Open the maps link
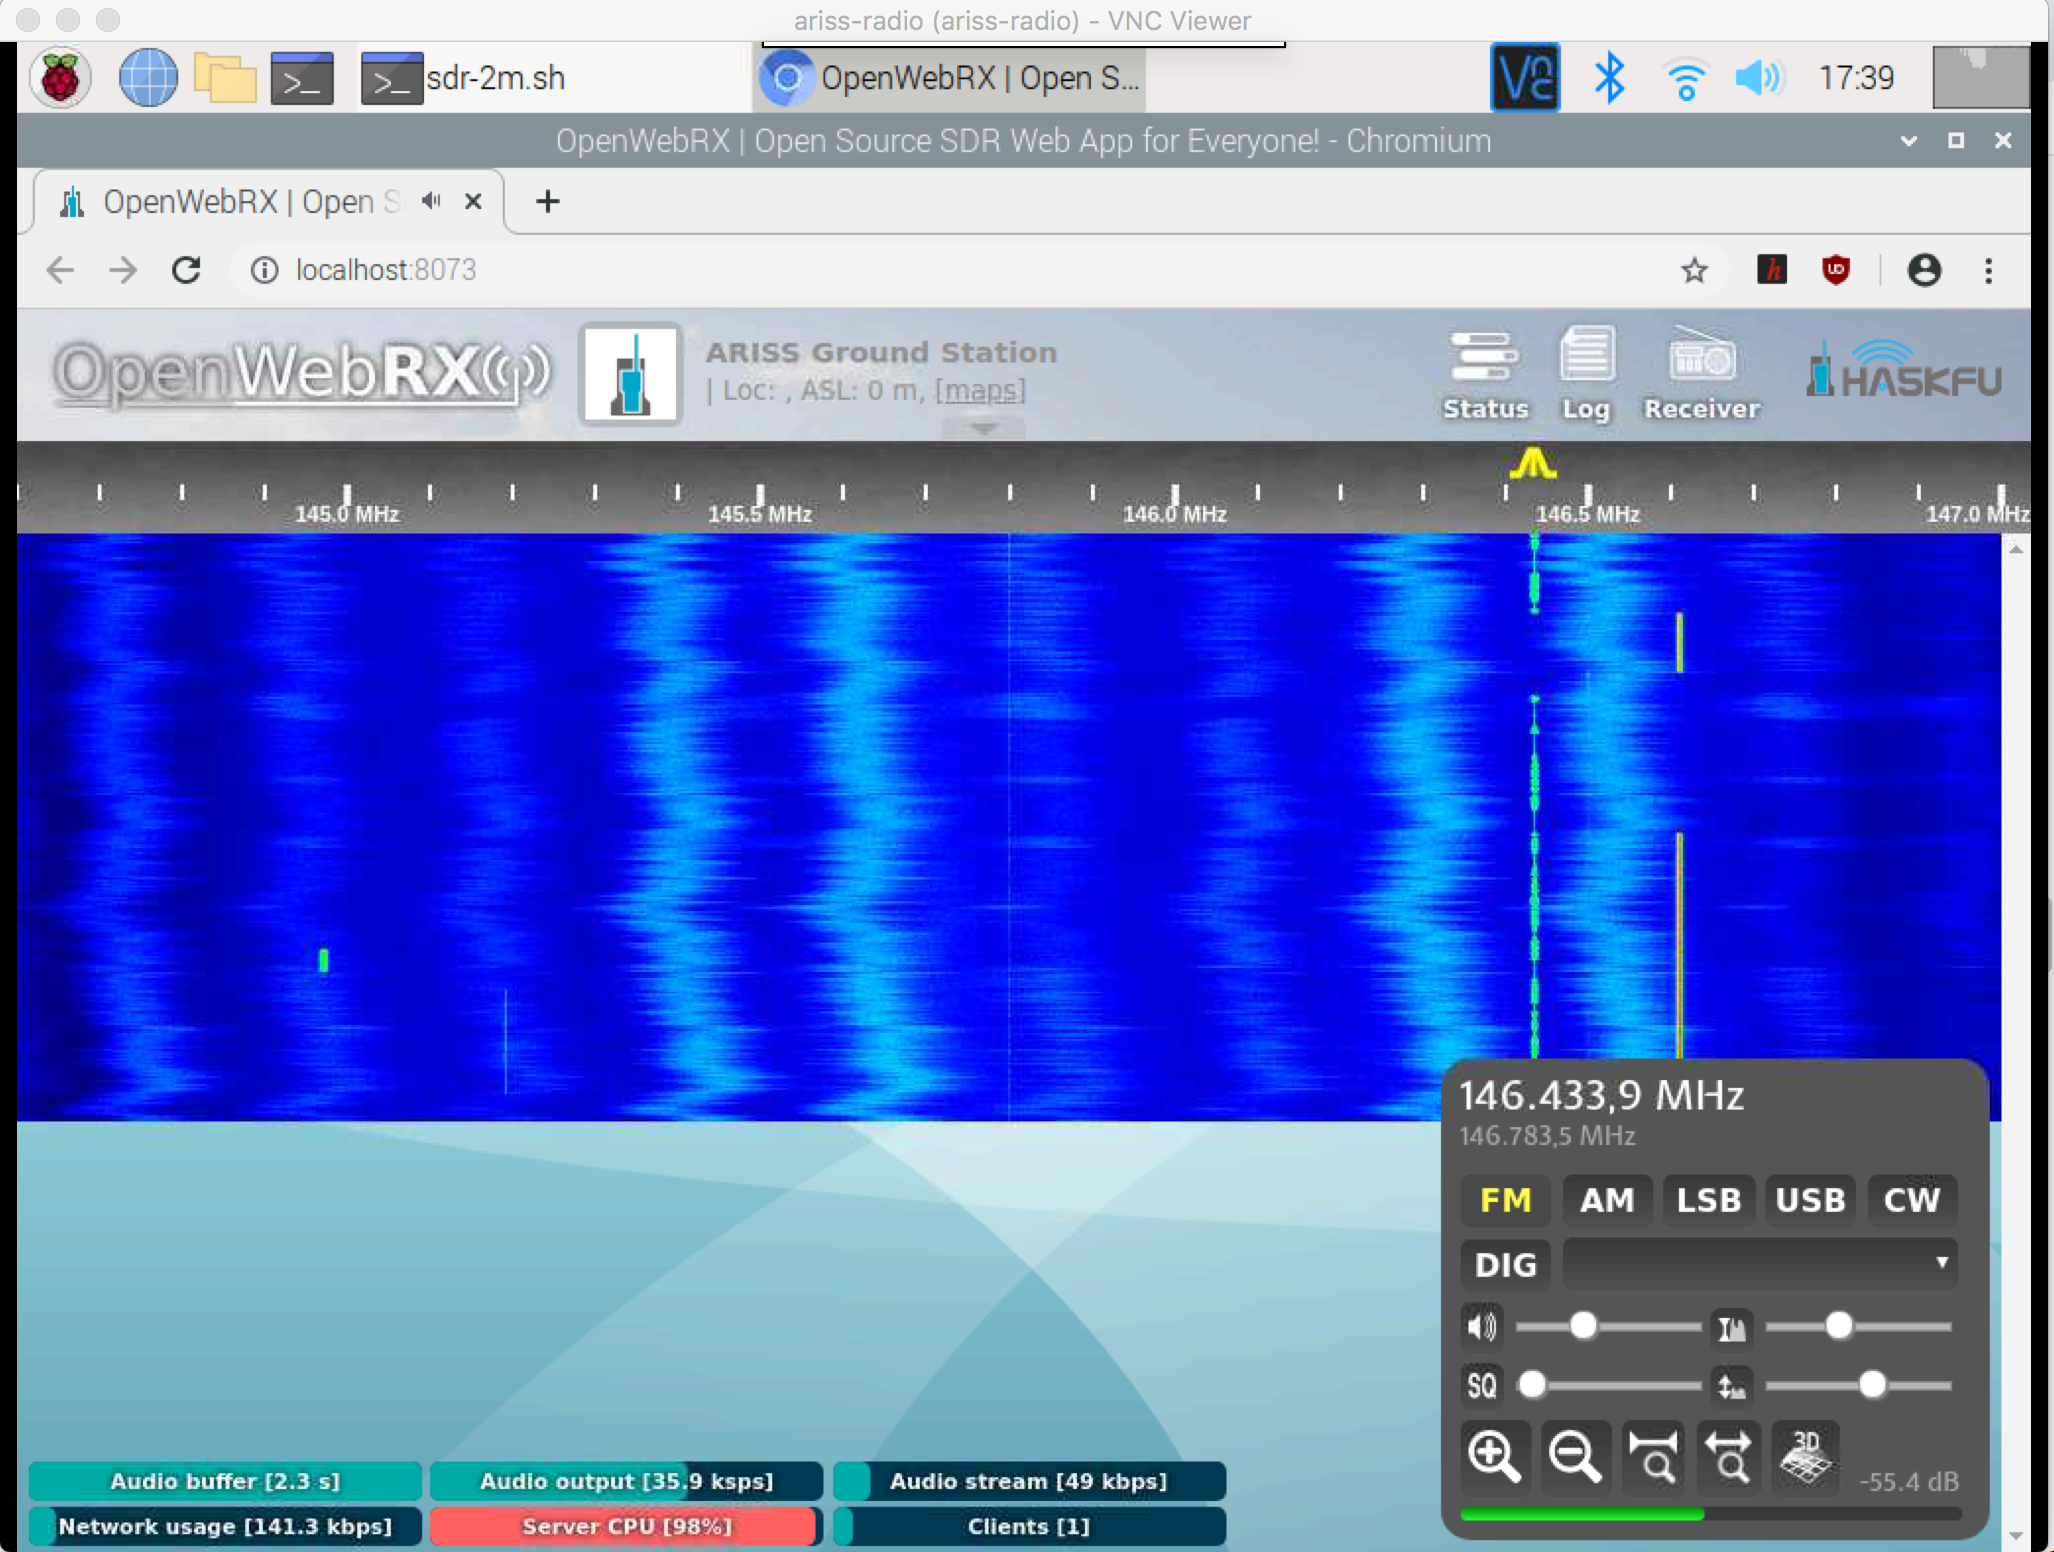The image size is (2054, 1552). 981,390
